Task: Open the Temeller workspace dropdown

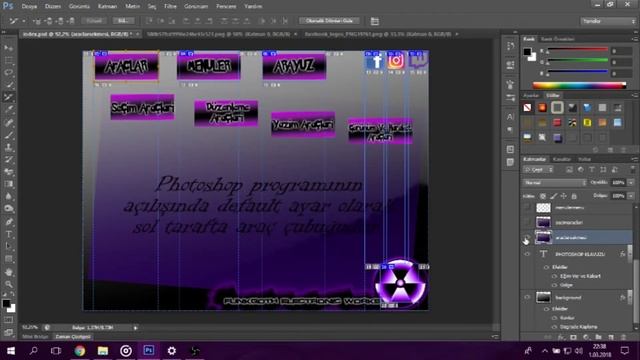Action: [608, 21]
